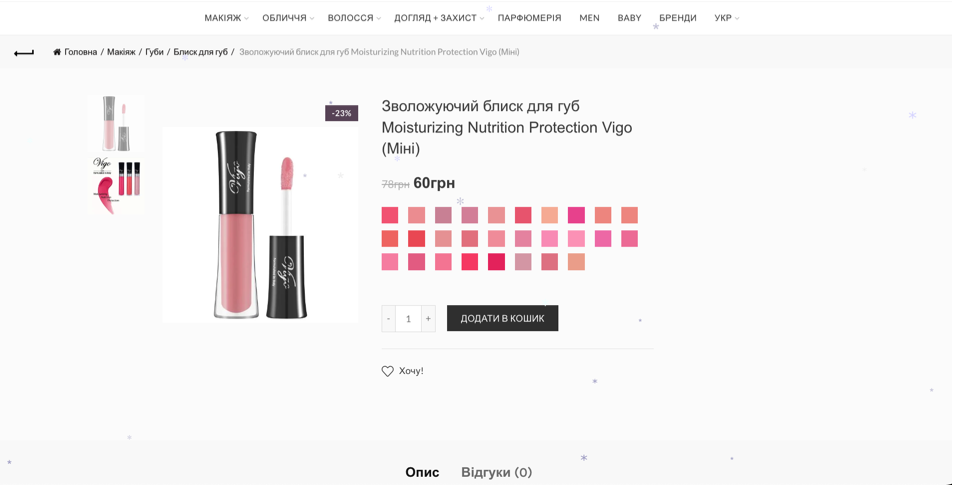
Task: Click the home icon in breadcrumbs
Action: pos(57,52)
